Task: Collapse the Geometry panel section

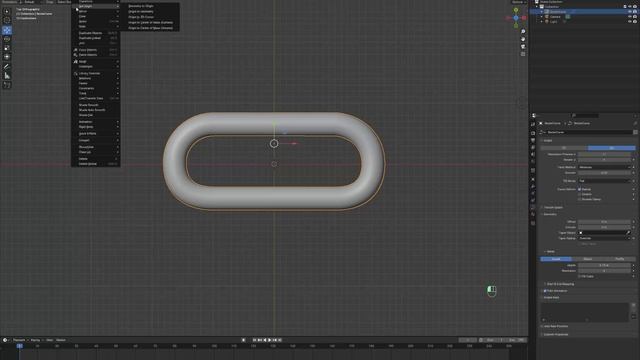Action: [549, 214]
